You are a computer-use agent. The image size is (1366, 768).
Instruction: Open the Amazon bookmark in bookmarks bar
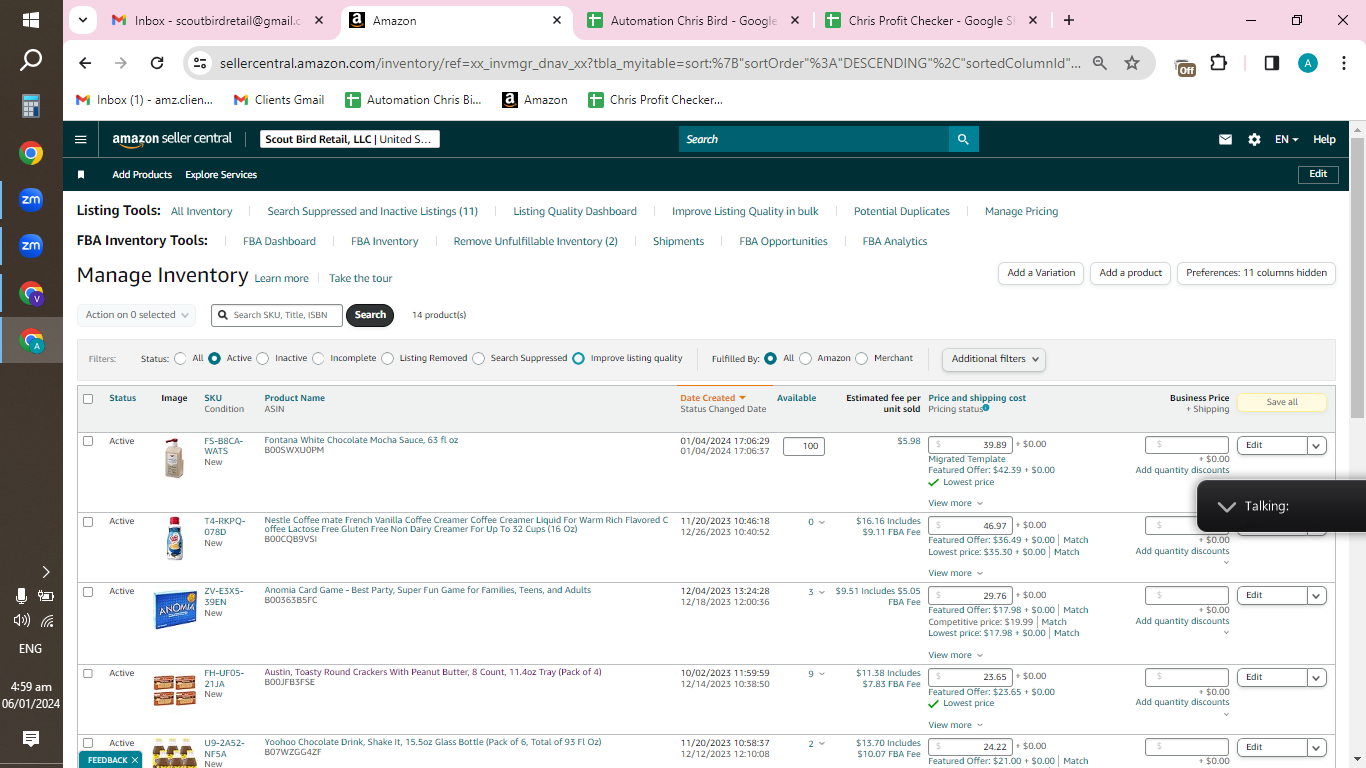pyautogui.click(x=536, y=100)
